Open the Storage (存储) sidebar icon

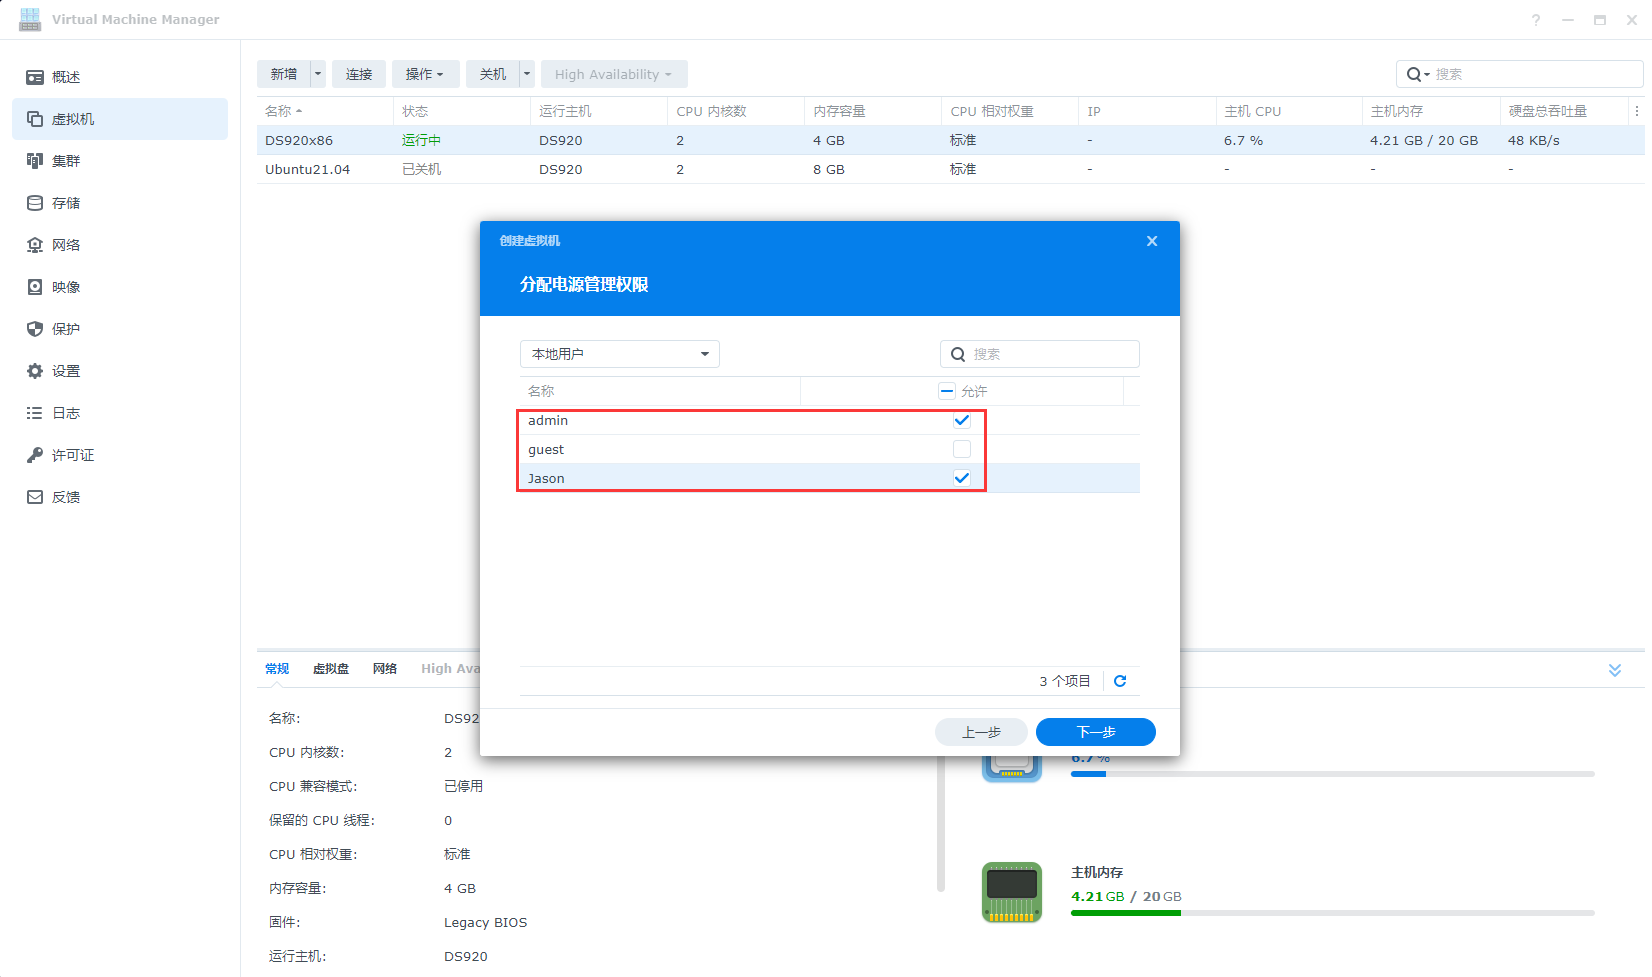(x=35, y=203)
